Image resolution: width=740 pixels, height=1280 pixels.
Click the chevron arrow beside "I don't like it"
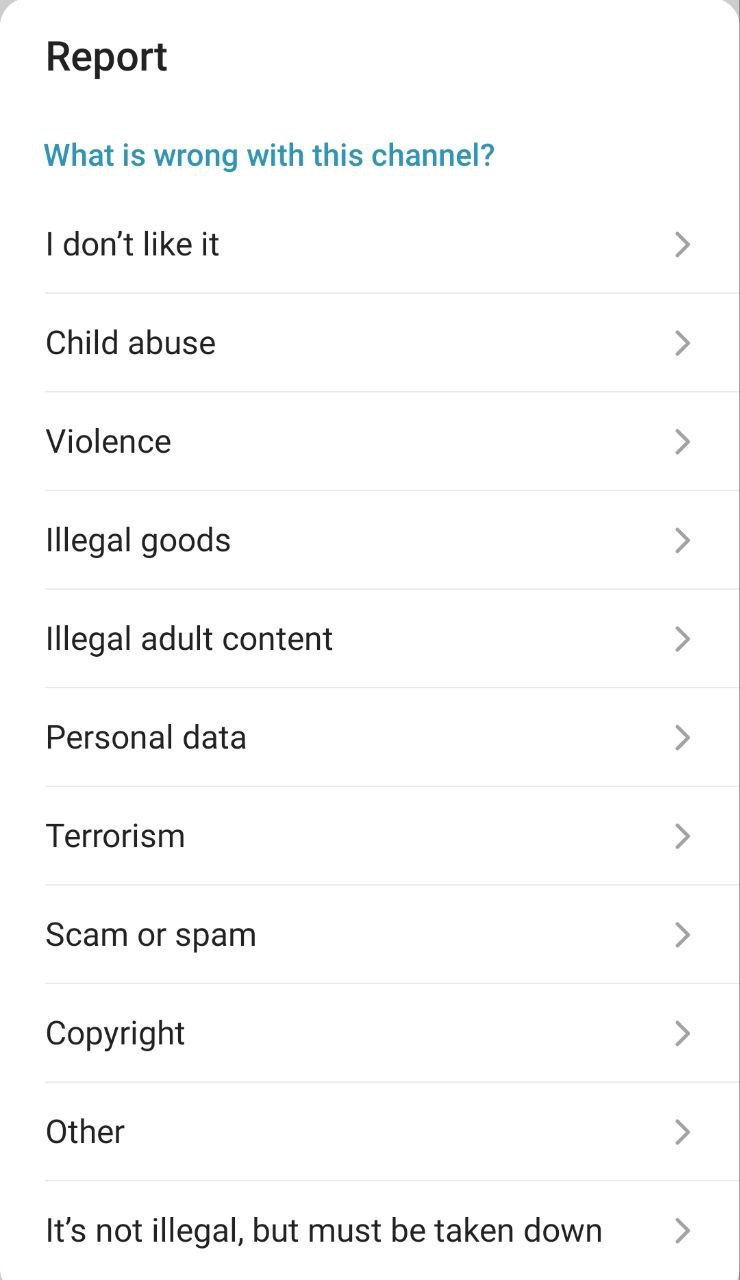coord(682,244)
